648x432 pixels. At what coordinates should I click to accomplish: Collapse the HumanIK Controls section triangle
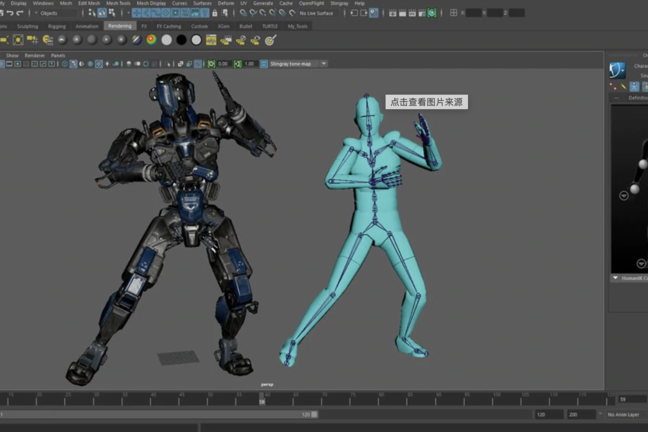[x=615, y=278]
